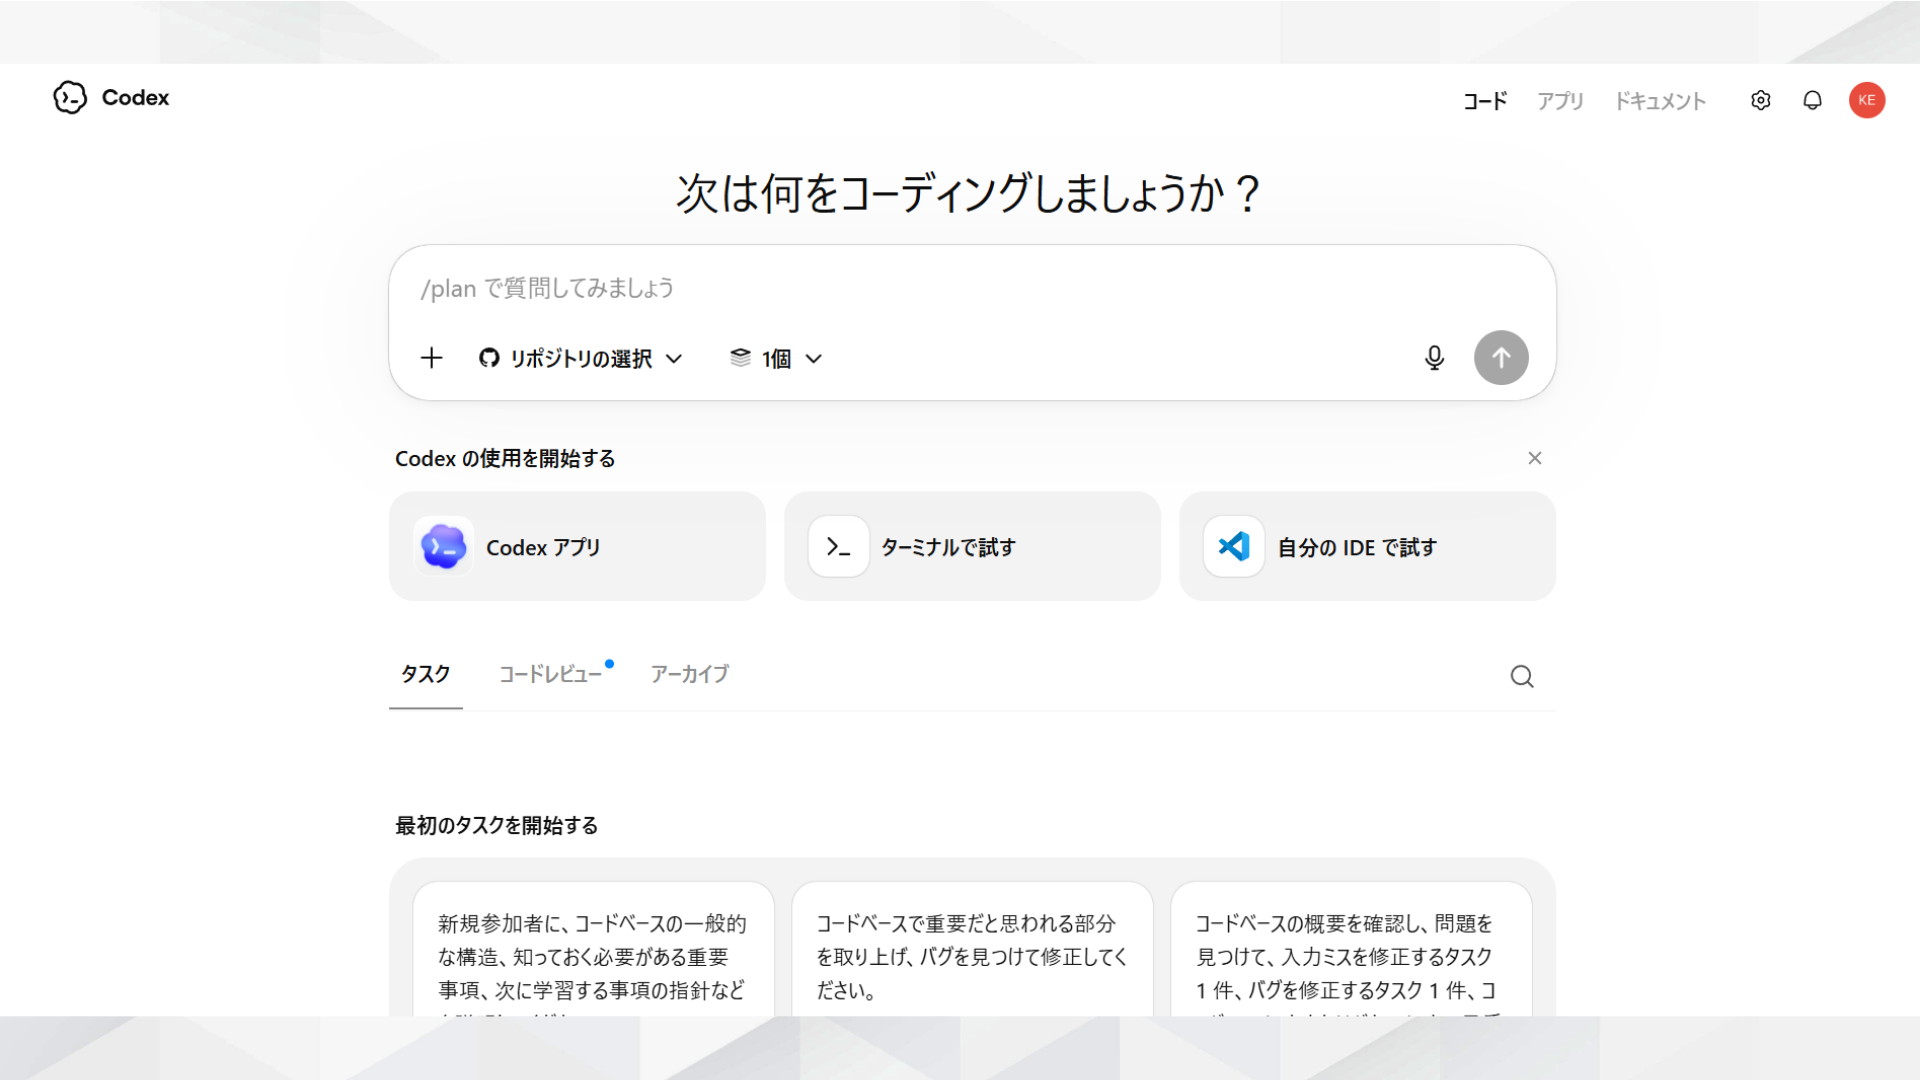Pick the 新規参加者に suggested task card
The image size is (1920, 1080).
593,949
